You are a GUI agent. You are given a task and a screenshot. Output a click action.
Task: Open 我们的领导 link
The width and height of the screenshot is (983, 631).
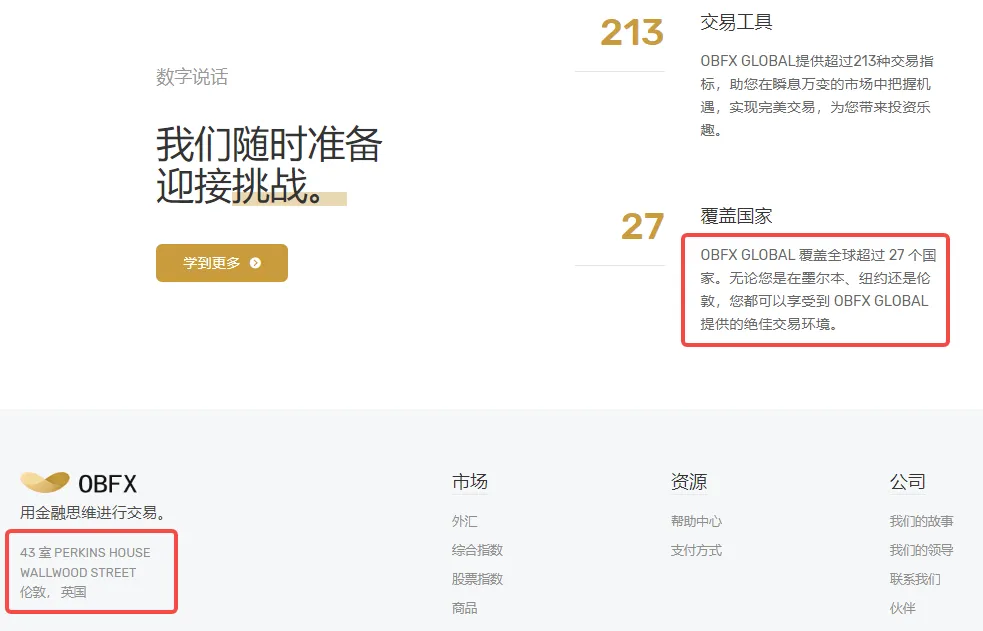click(x=921, y=550)
